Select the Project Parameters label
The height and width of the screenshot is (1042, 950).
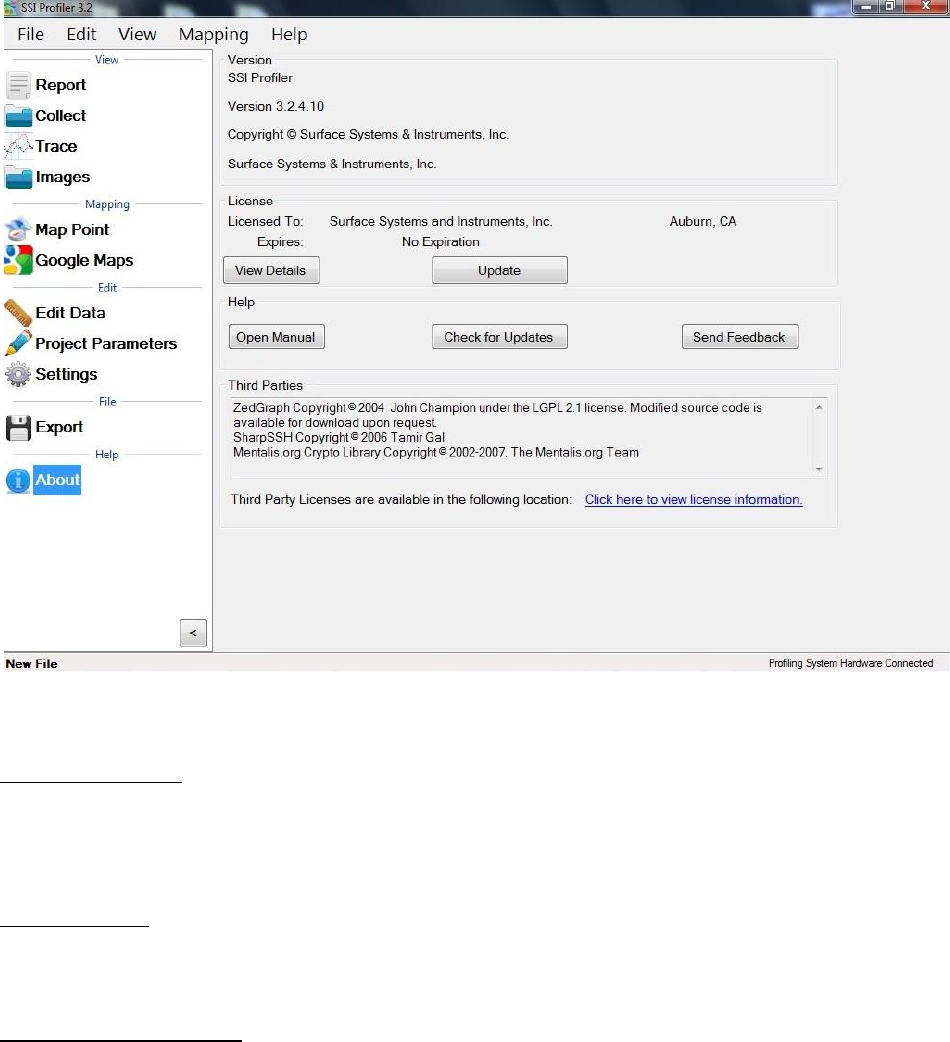106,344
